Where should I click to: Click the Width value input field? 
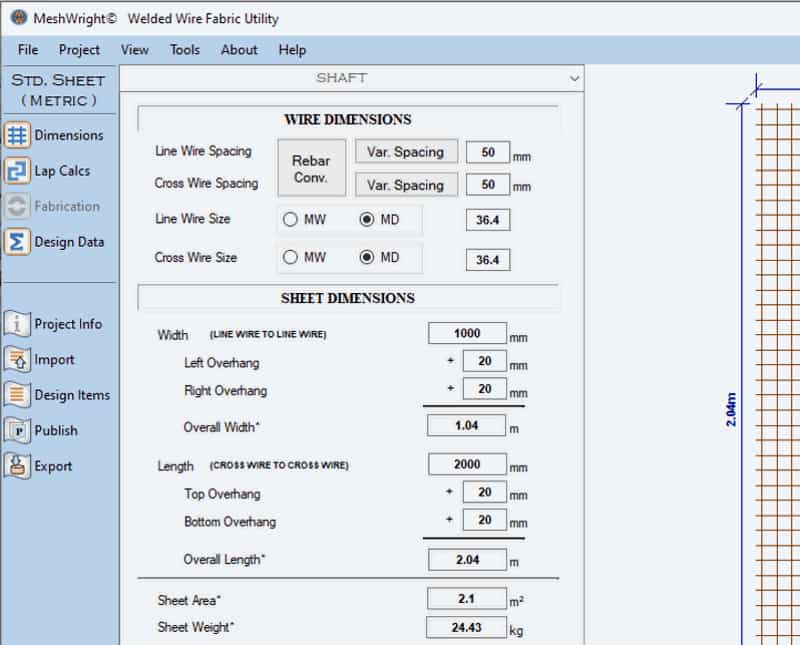467,334
